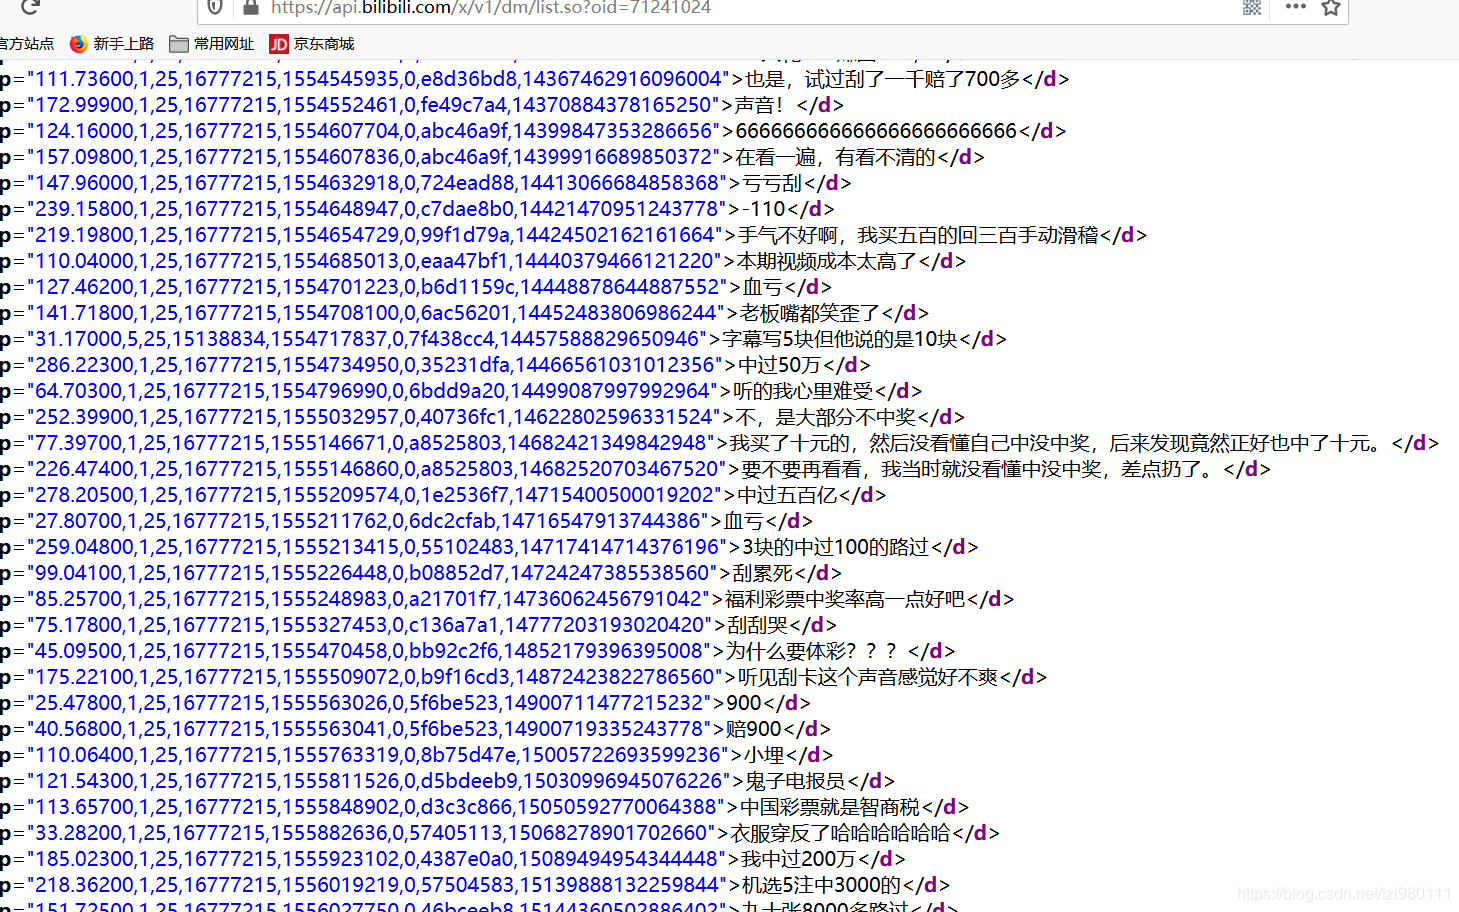Screen dimensions: 1459x912
Task: Select comment 刮累死
Action: pos(762,573)
